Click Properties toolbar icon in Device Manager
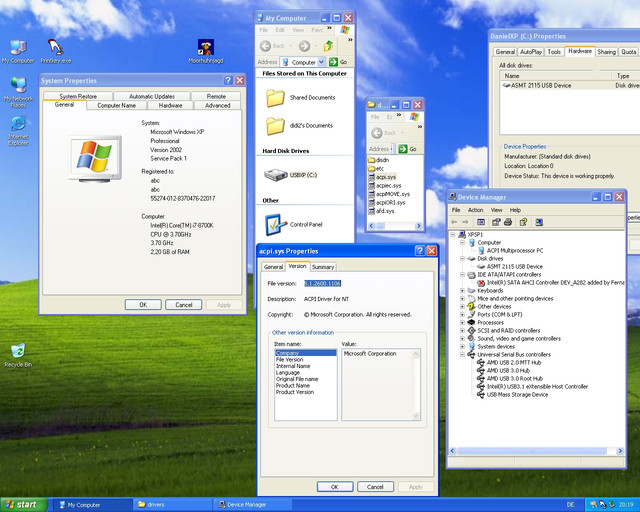The width and height of the screenshot is (640, 512). click(x=496, y=222)
